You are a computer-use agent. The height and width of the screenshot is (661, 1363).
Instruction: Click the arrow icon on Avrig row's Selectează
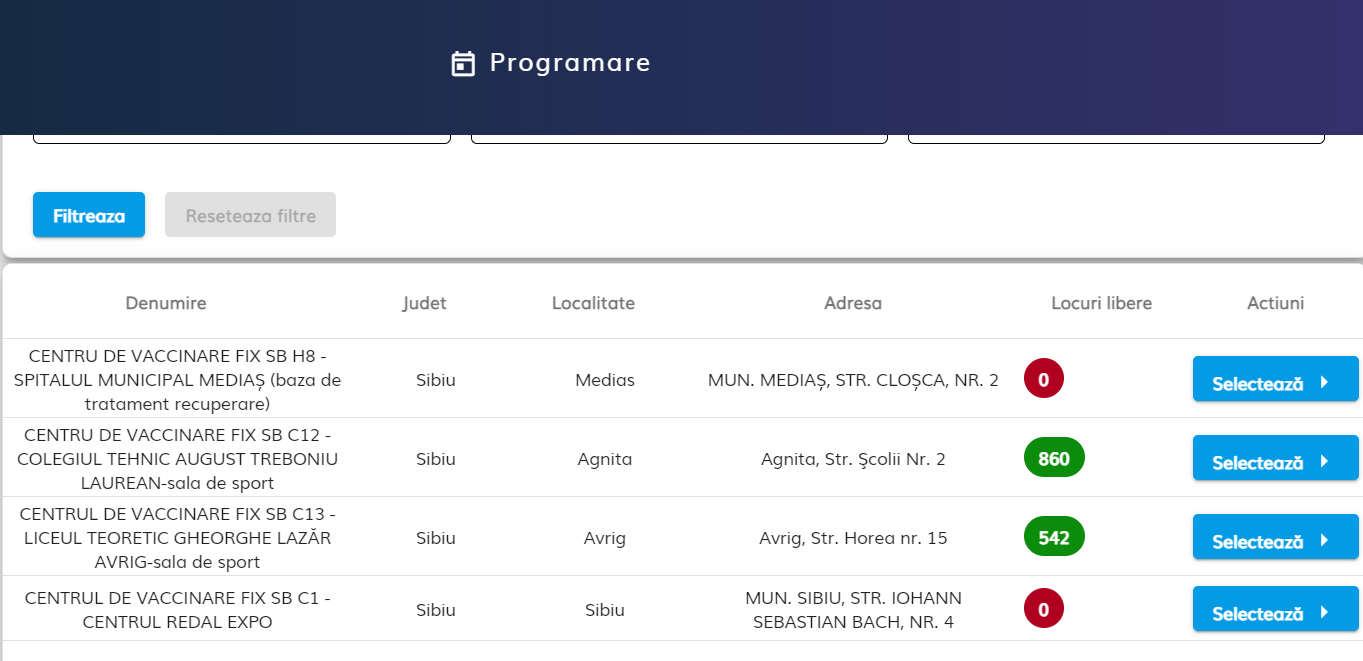[x=1324, y=540]
